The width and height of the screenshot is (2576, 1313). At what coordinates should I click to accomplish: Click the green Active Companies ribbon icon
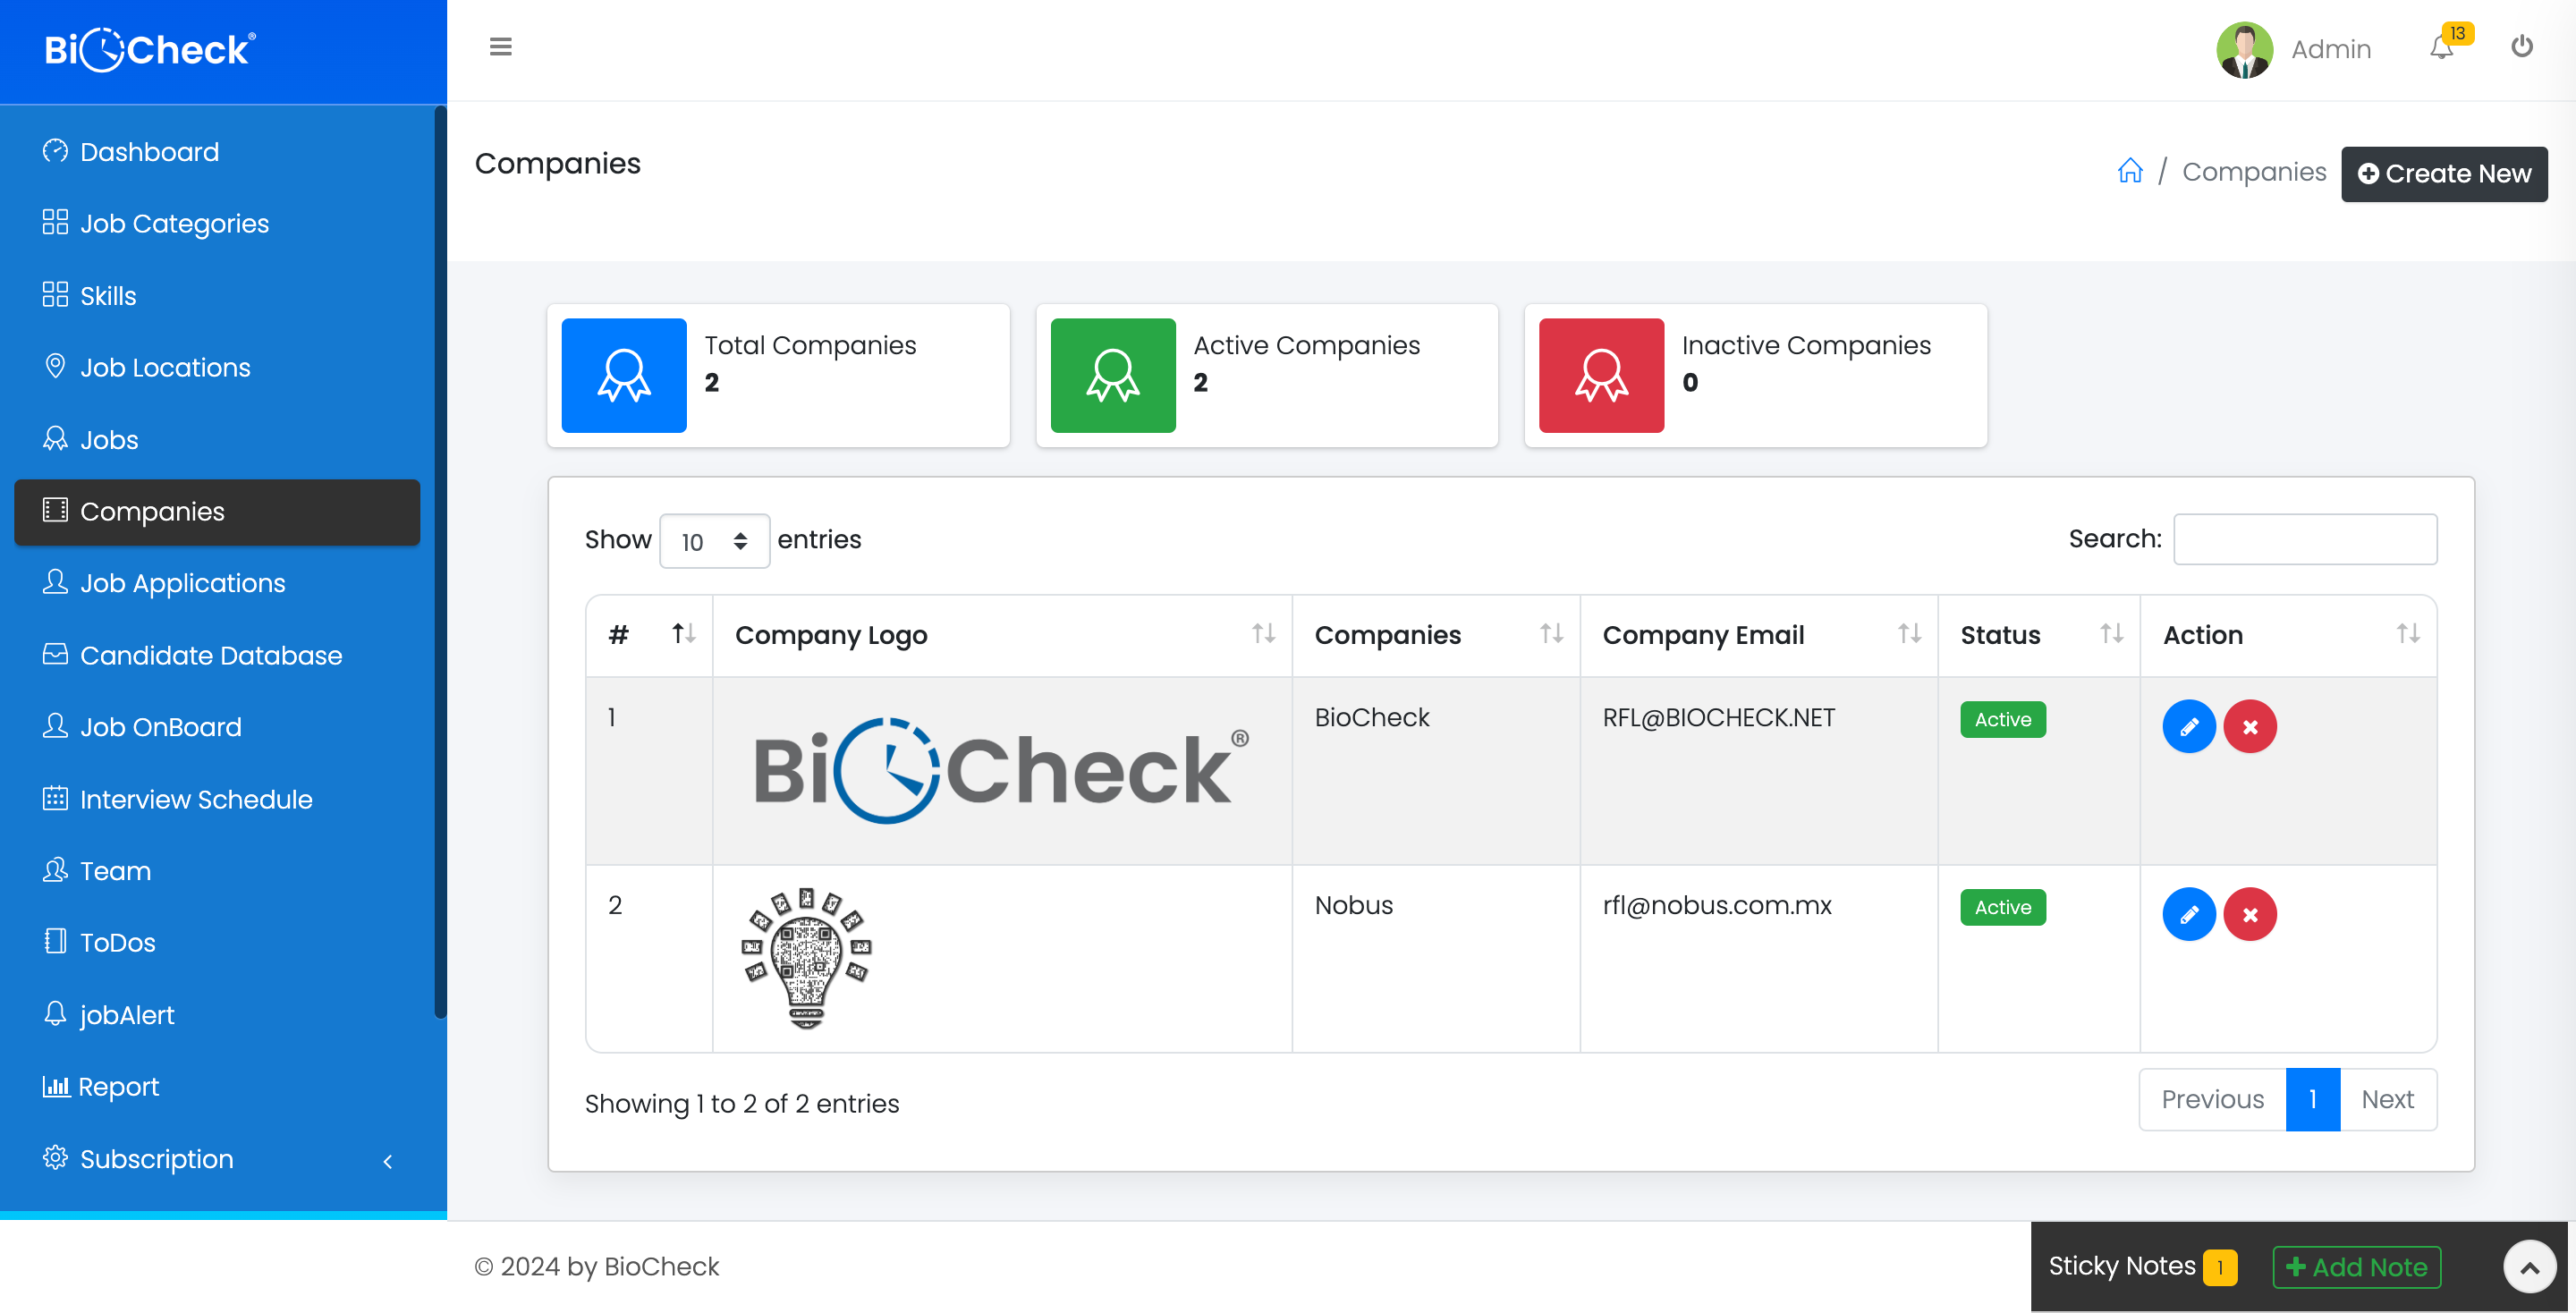coord(1113,375)
